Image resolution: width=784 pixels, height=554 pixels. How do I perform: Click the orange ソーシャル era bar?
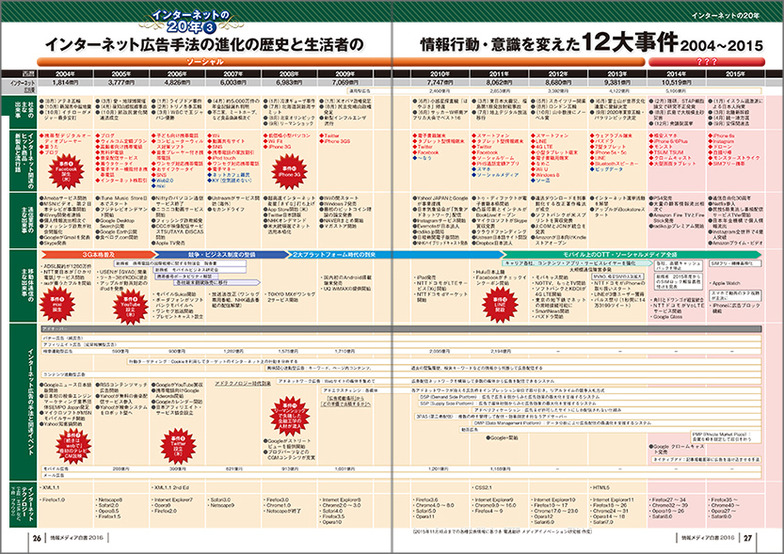(341, 62)
